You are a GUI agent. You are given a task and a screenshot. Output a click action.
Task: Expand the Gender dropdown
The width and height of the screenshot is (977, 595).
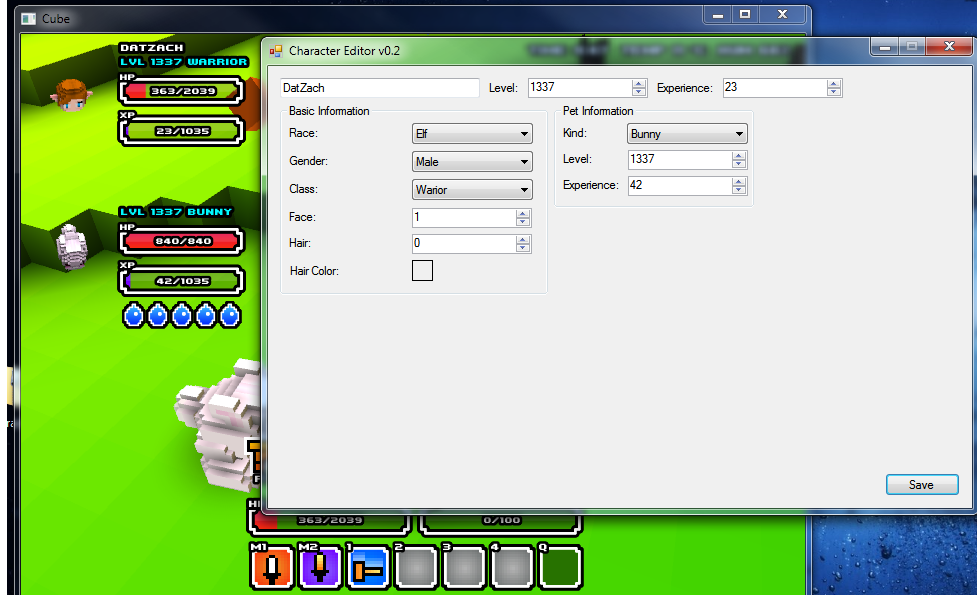click(x=472, y=162)
